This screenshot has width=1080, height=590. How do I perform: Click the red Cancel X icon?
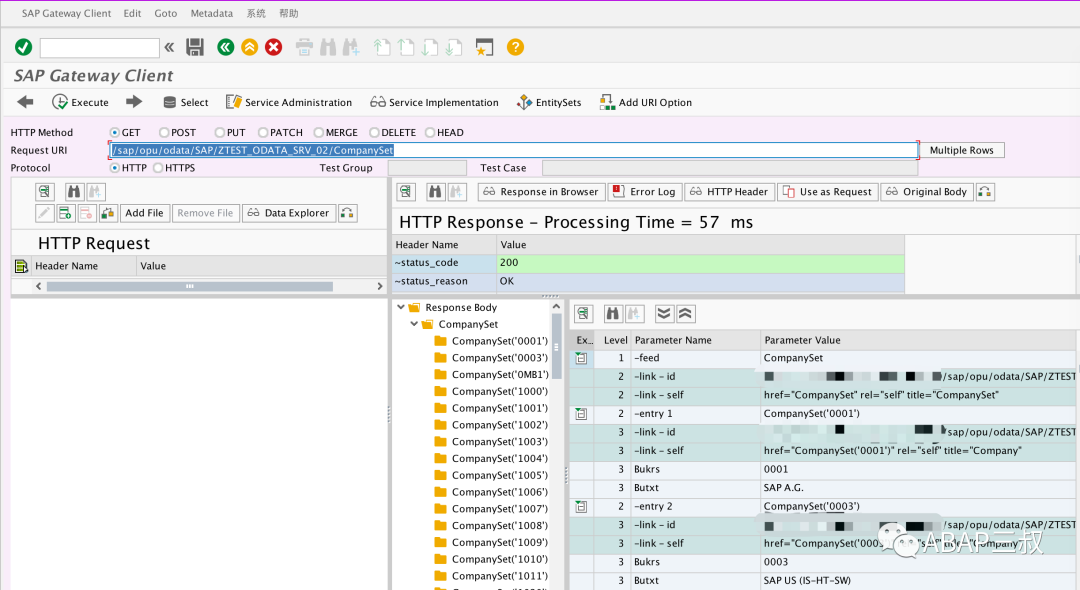273,47
